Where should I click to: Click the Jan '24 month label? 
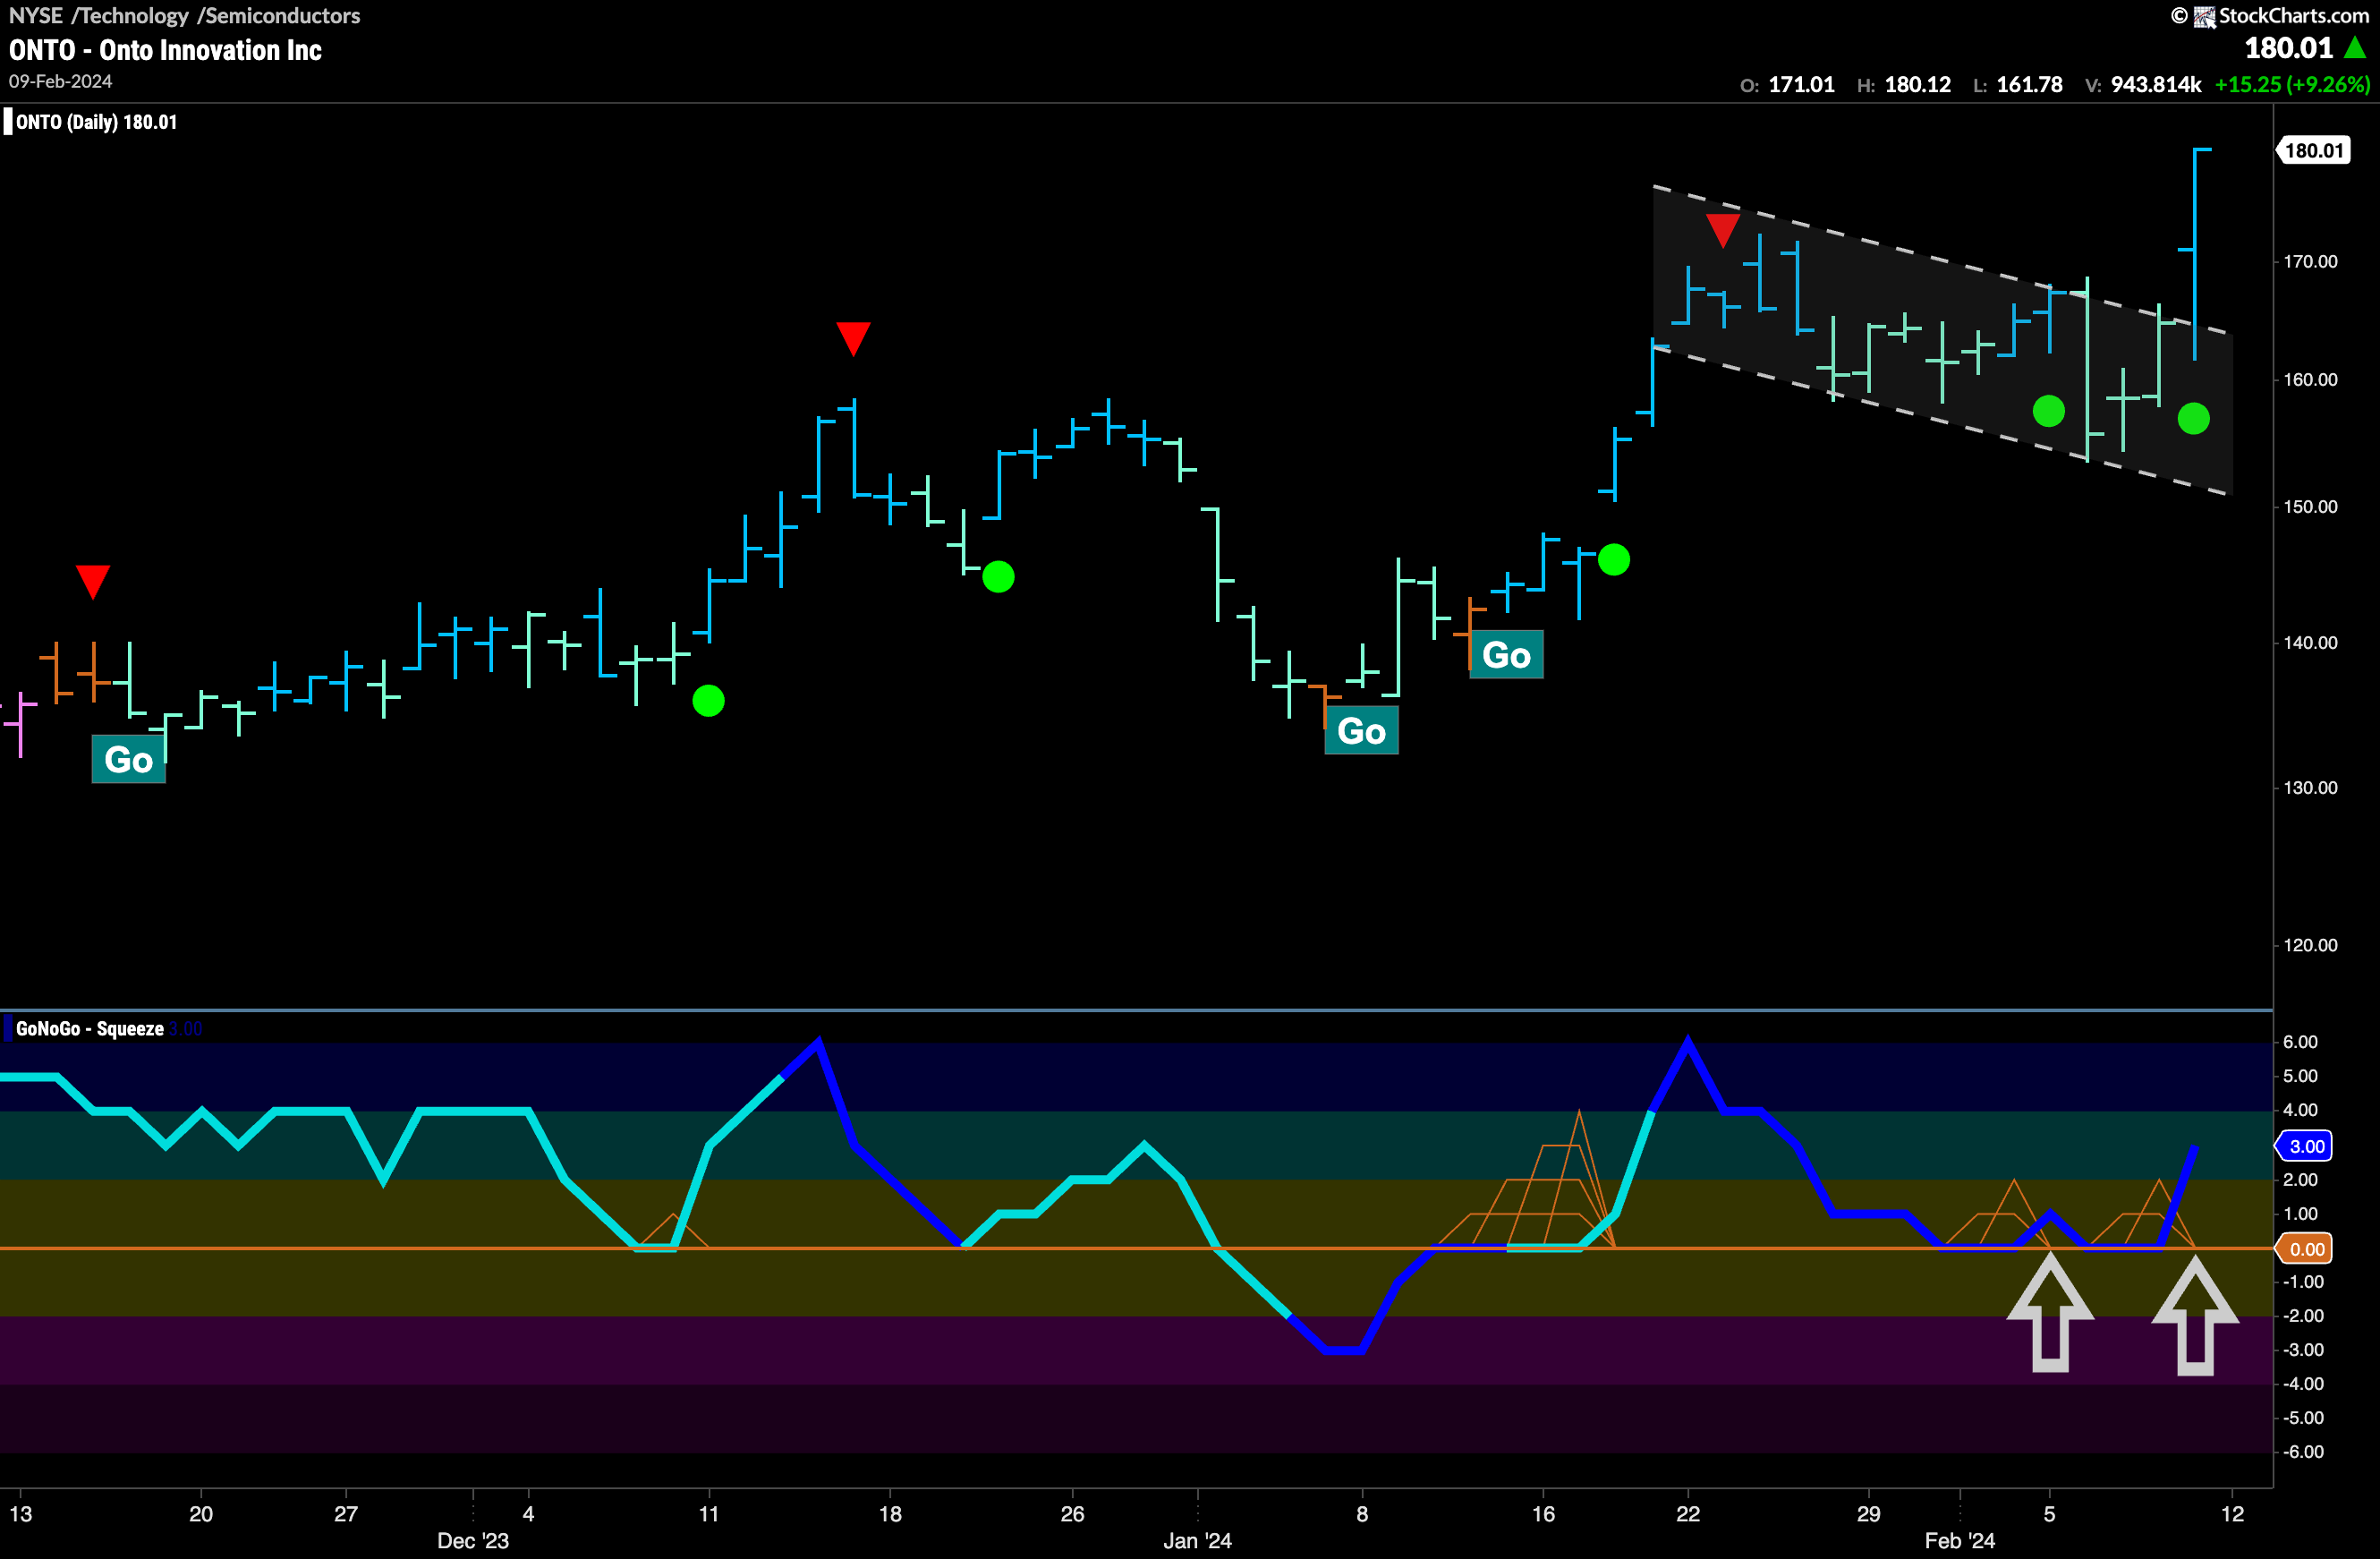(1197, 1540)
